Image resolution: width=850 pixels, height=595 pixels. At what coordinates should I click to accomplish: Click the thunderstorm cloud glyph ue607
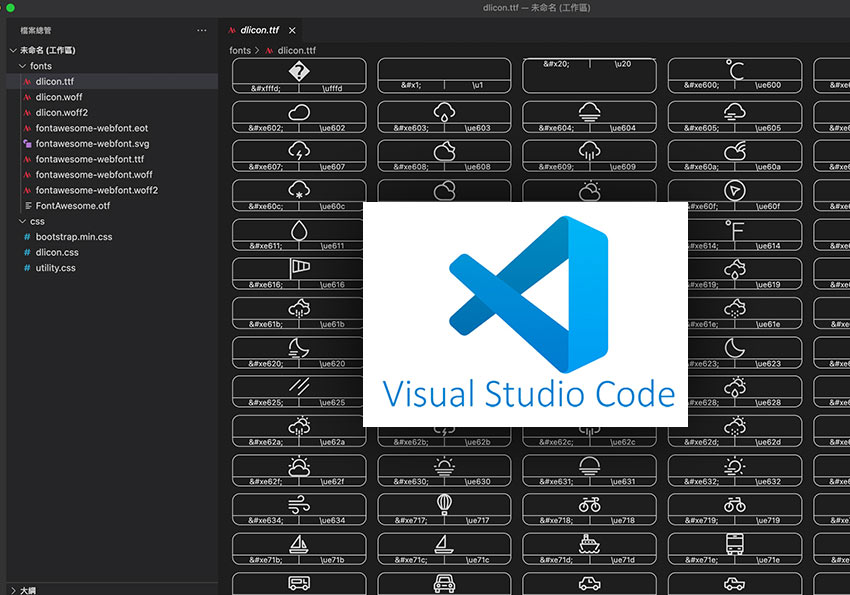299,151
